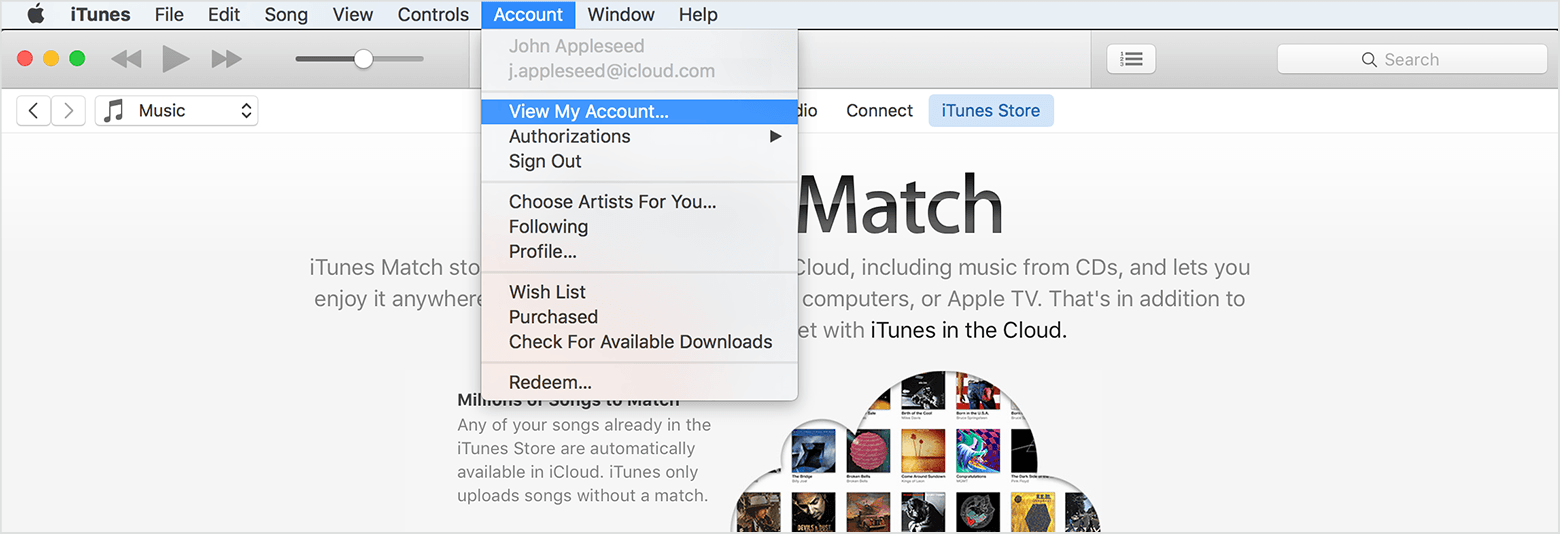Open the Music media picker dropdown

[177, 111]
